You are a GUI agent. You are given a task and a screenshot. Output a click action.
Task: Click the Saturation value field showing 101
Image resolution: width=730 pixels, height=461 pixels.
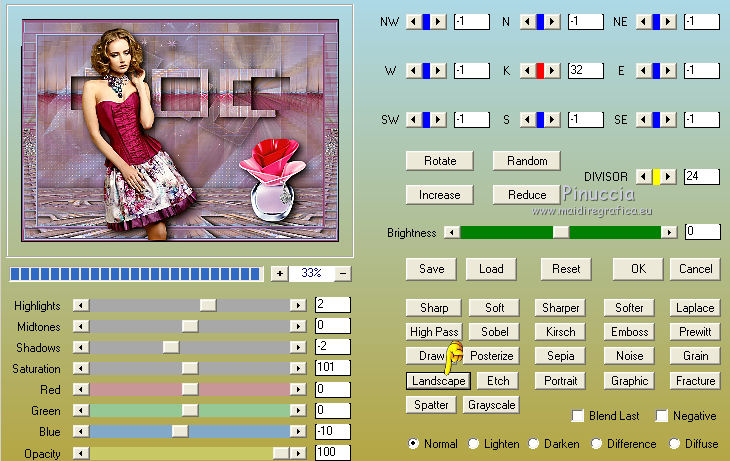pos(333,367)
